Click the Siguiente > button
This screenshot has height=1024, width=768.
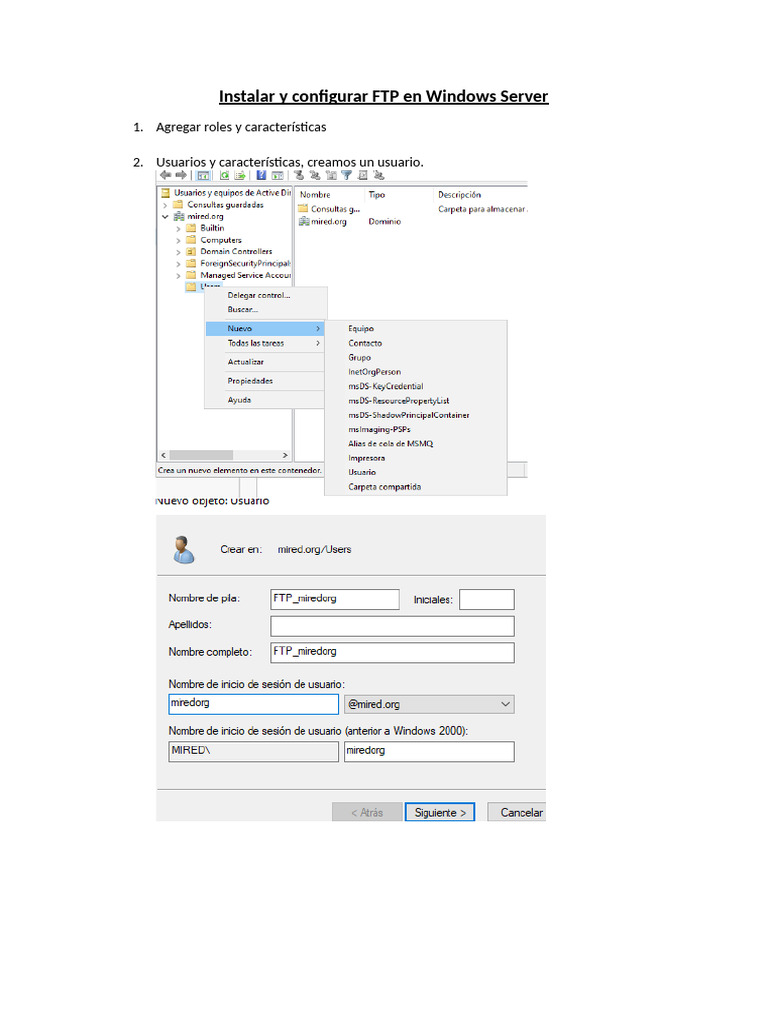coord(440,812)
